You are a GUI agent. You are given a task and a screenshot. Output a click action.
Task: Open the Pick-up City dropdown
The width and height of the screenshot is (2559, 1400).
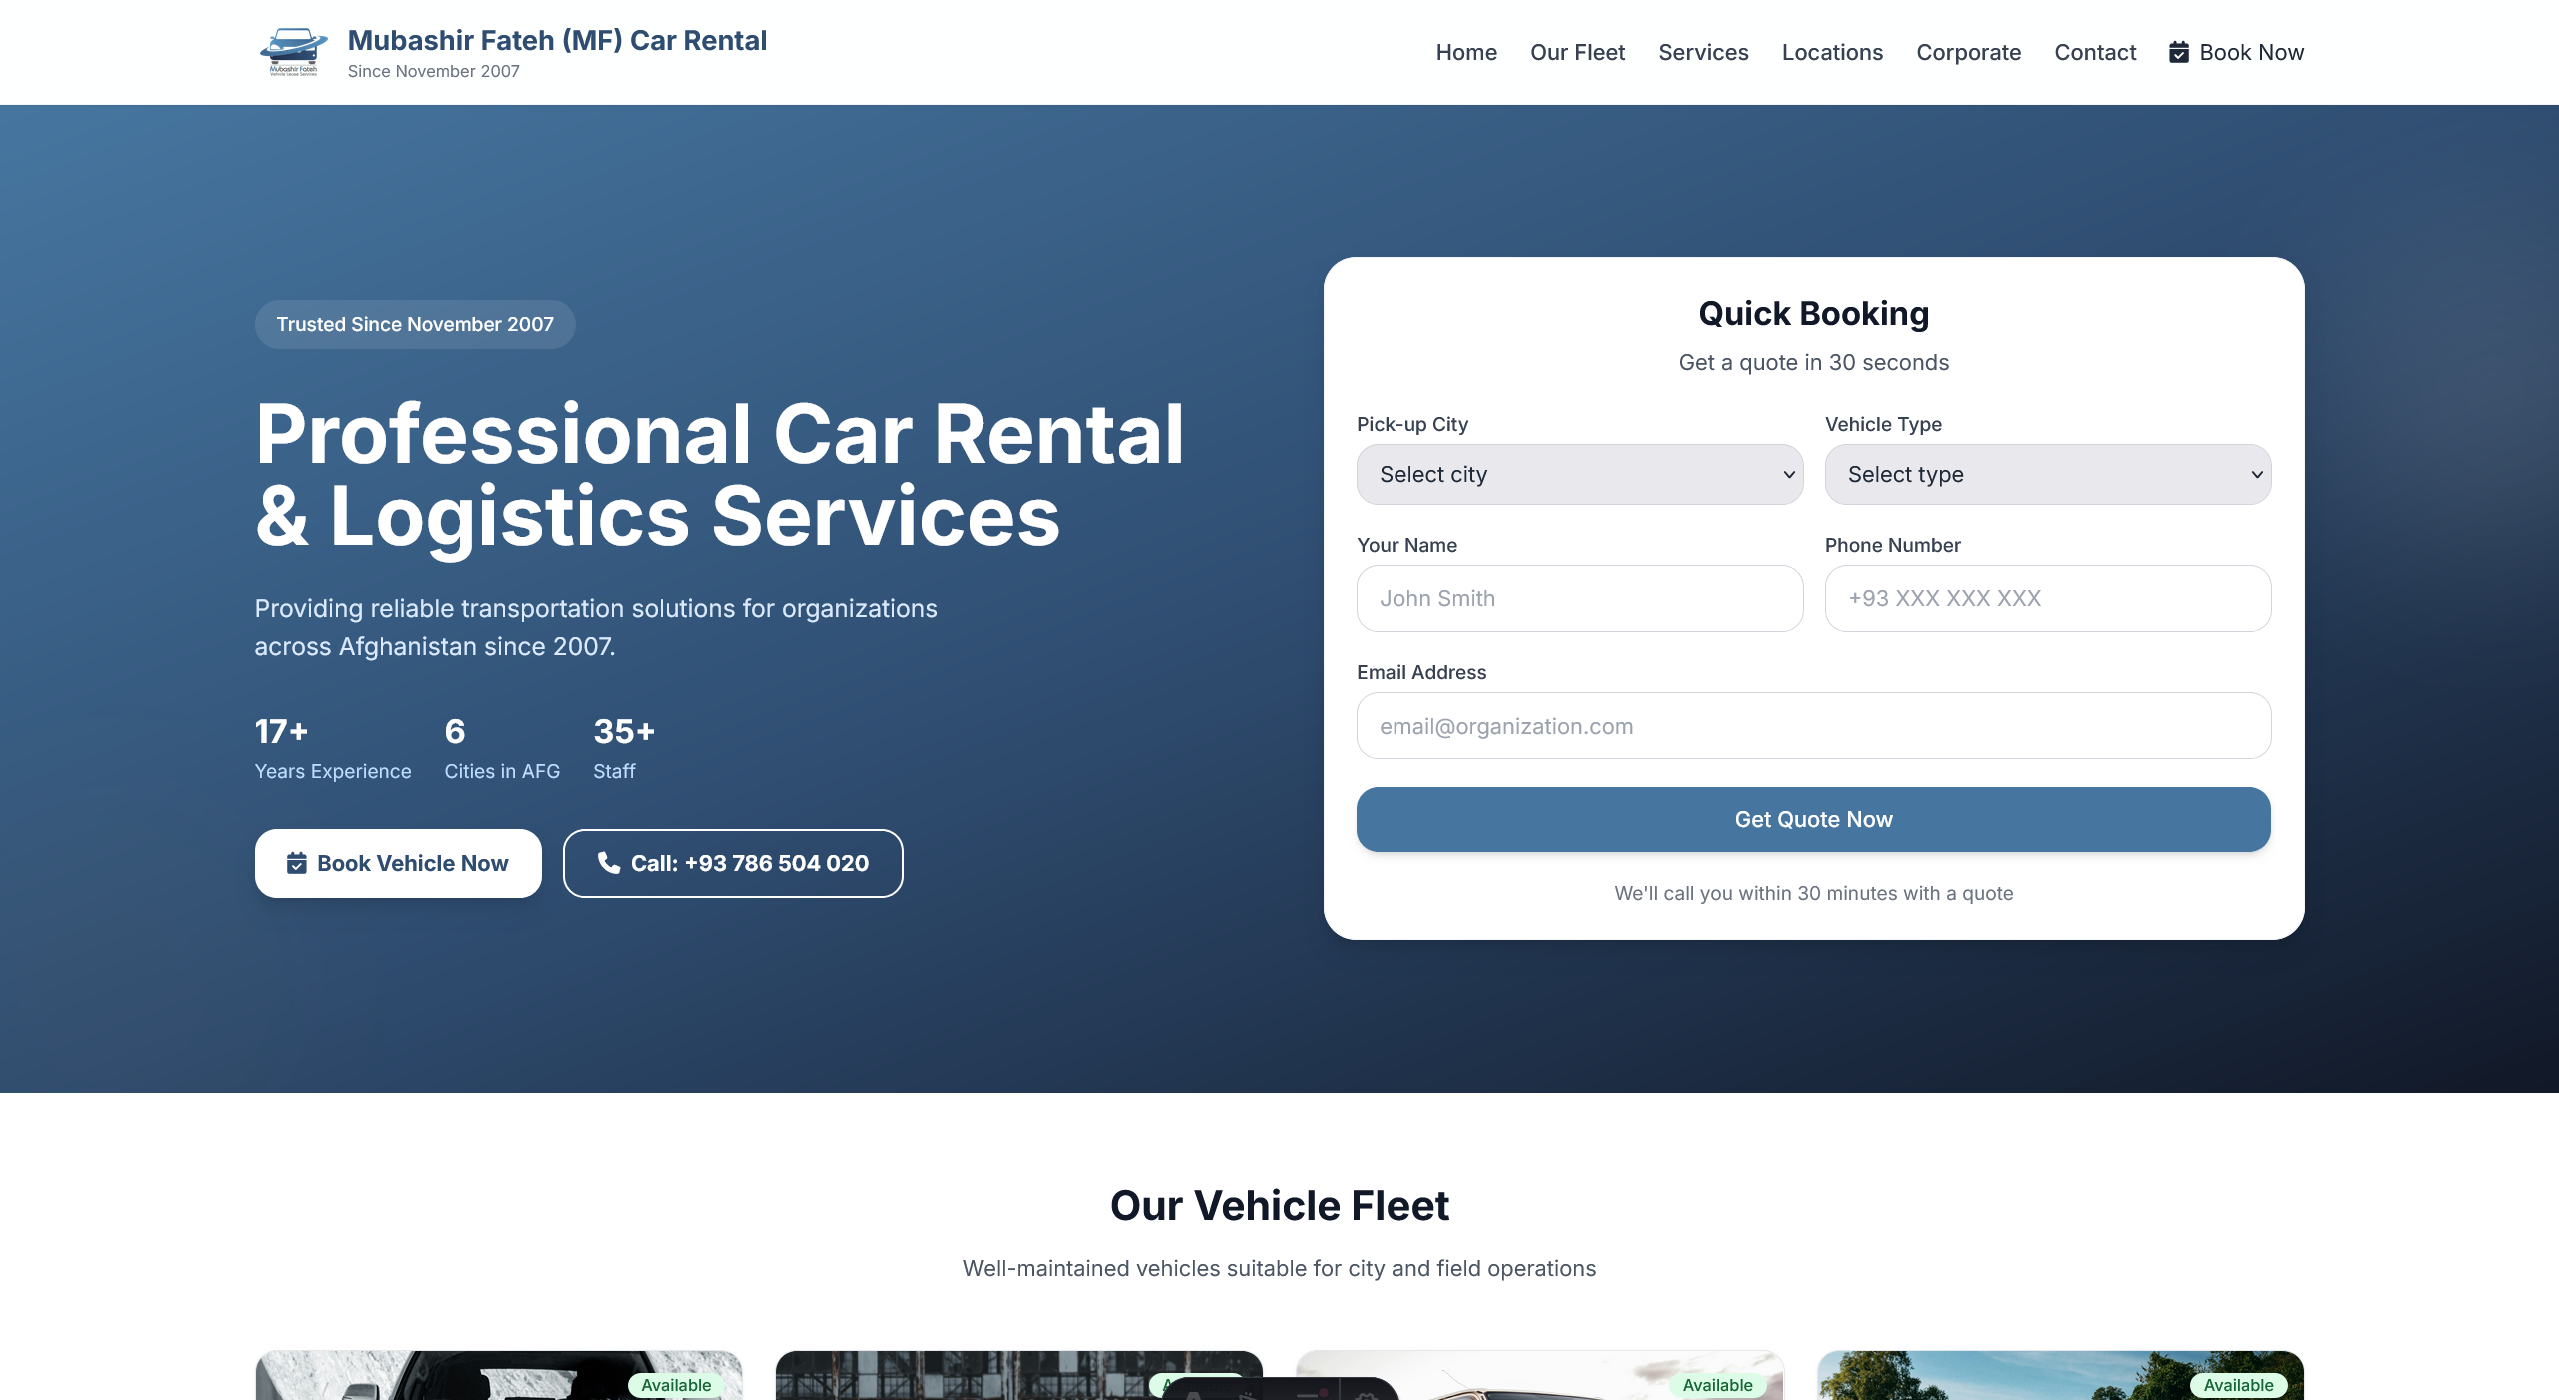point(1578,474)
